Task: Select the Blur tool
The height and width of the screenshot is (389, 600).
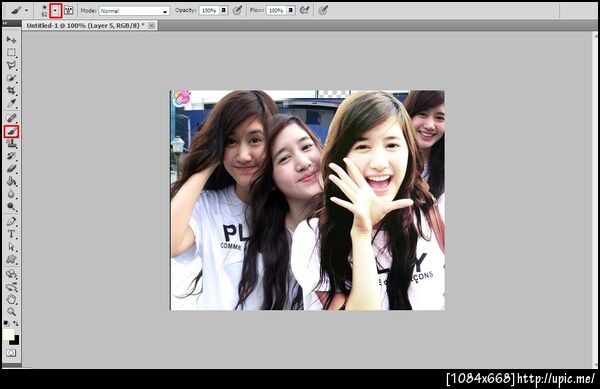Action: [x=11, y=194]
